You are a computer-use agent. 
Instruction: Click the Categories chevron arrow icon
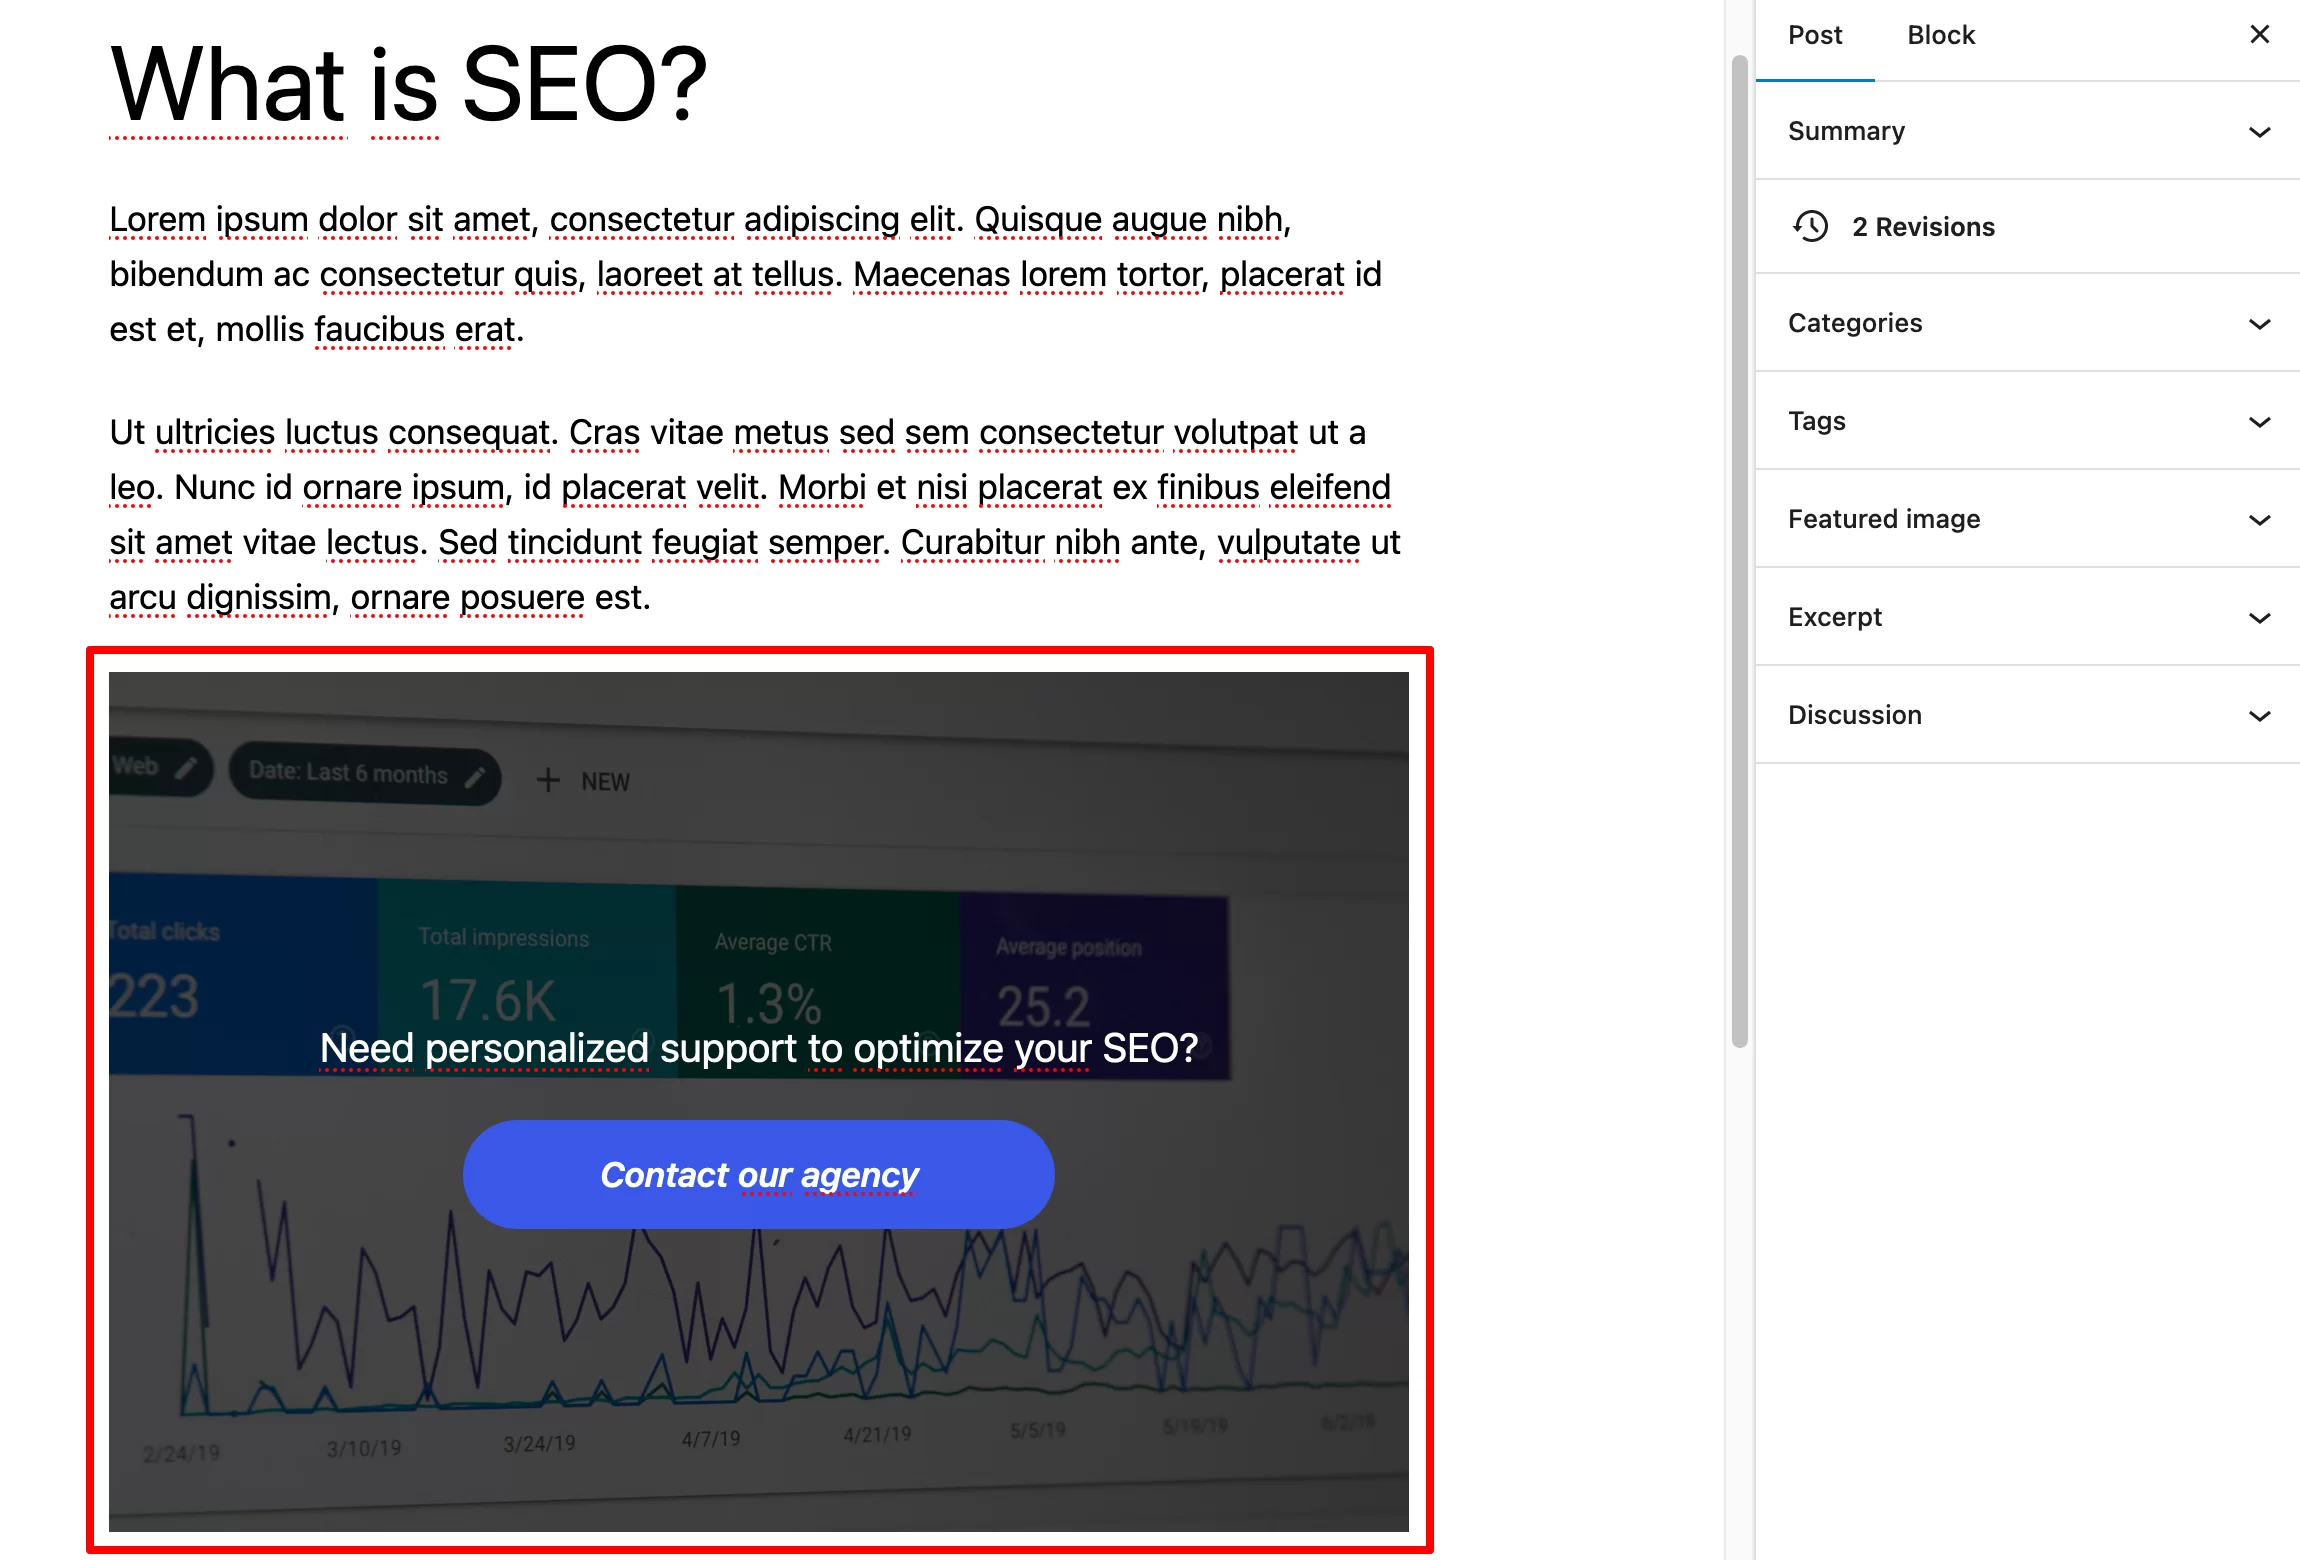coord(2260,322)
